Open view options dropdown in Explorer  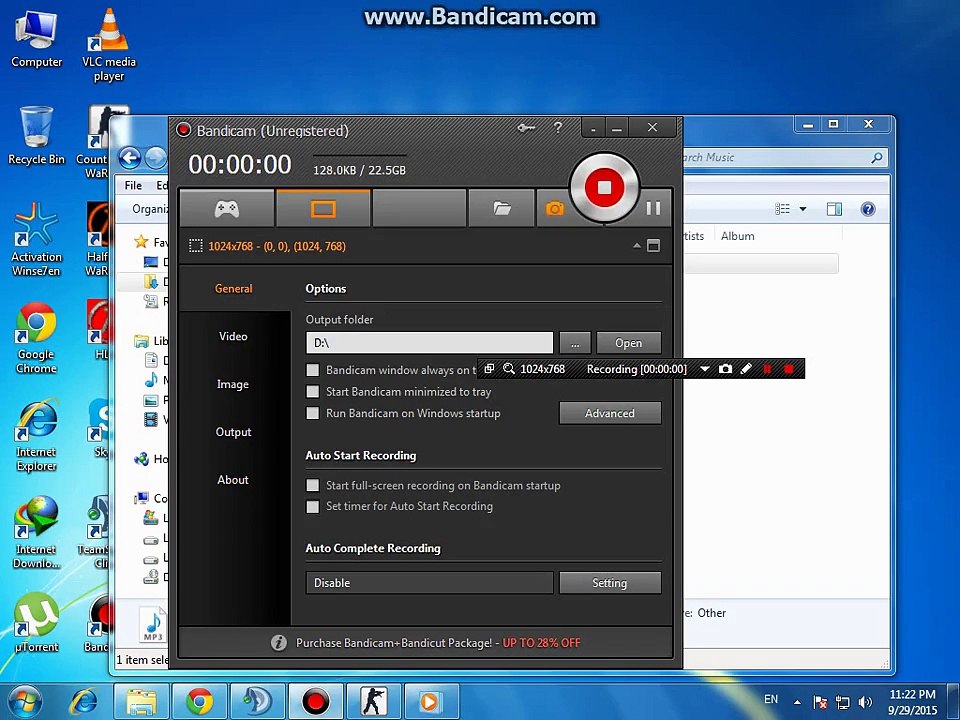click(x=803, y=209)
